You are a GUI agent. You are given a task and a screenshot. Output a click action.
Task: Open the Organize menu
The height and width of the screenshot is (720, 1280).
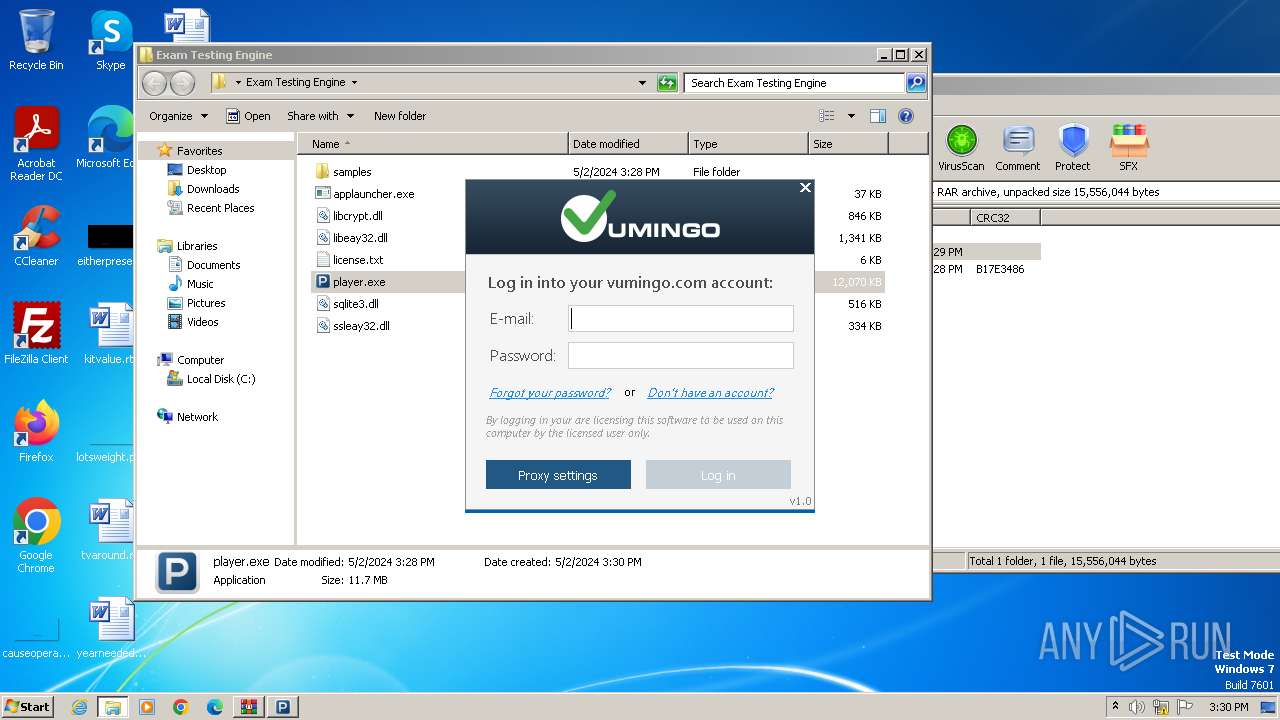click(178, 116)
